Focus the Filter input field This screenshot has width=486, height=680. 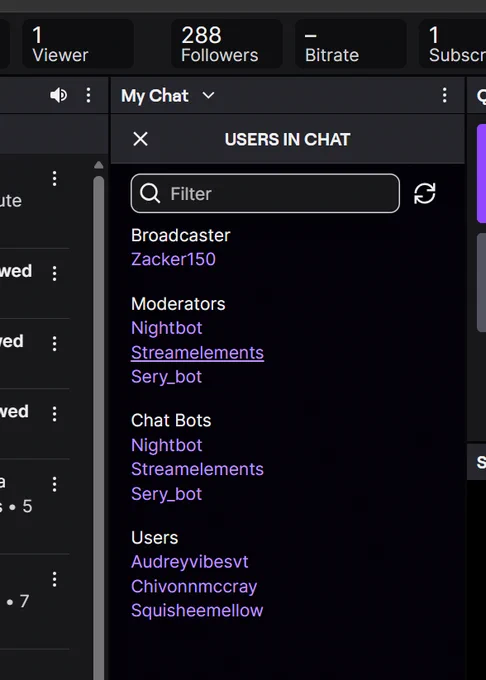pyautogui.click(x=265, y=193)
